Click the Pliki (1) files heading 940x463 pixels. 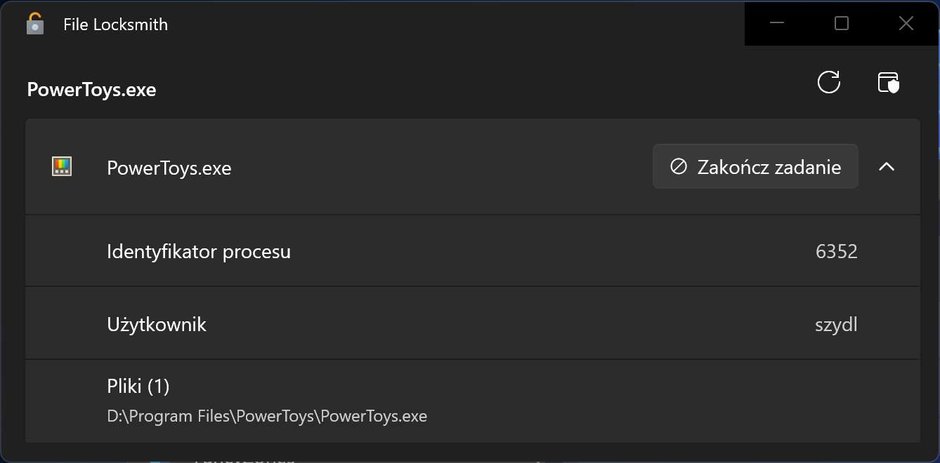tap(138, 386)
